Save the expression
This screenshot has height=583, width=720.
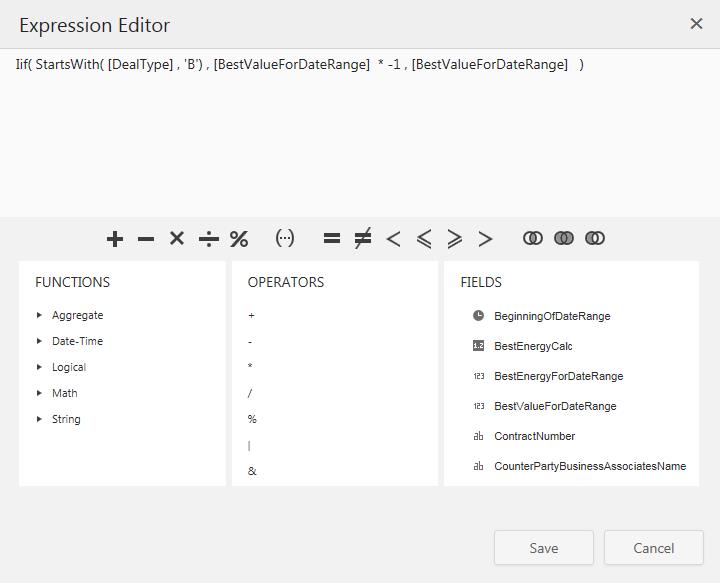[543, 548]
